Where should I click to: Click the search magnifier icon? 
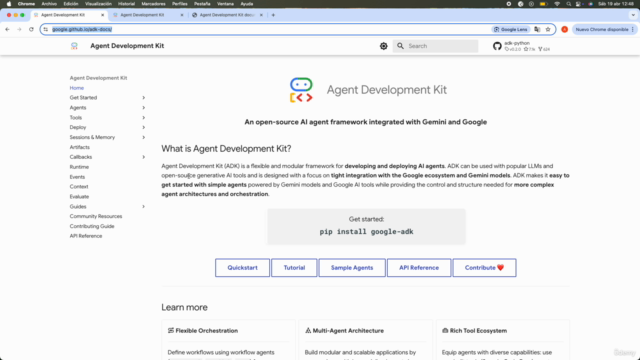coord(400,46)
